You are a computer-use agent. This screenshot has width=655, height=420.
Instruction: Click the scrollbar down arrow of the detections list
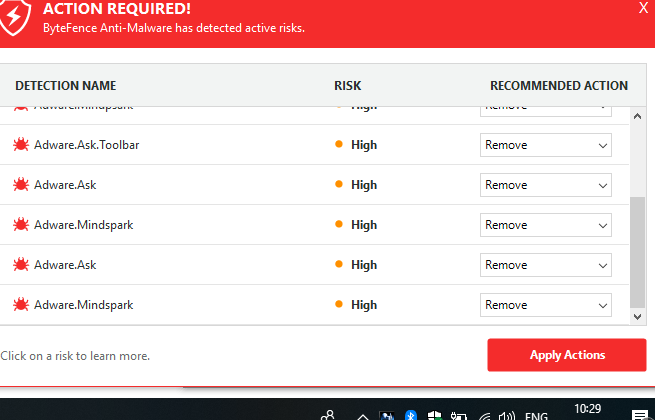[637, 317]
